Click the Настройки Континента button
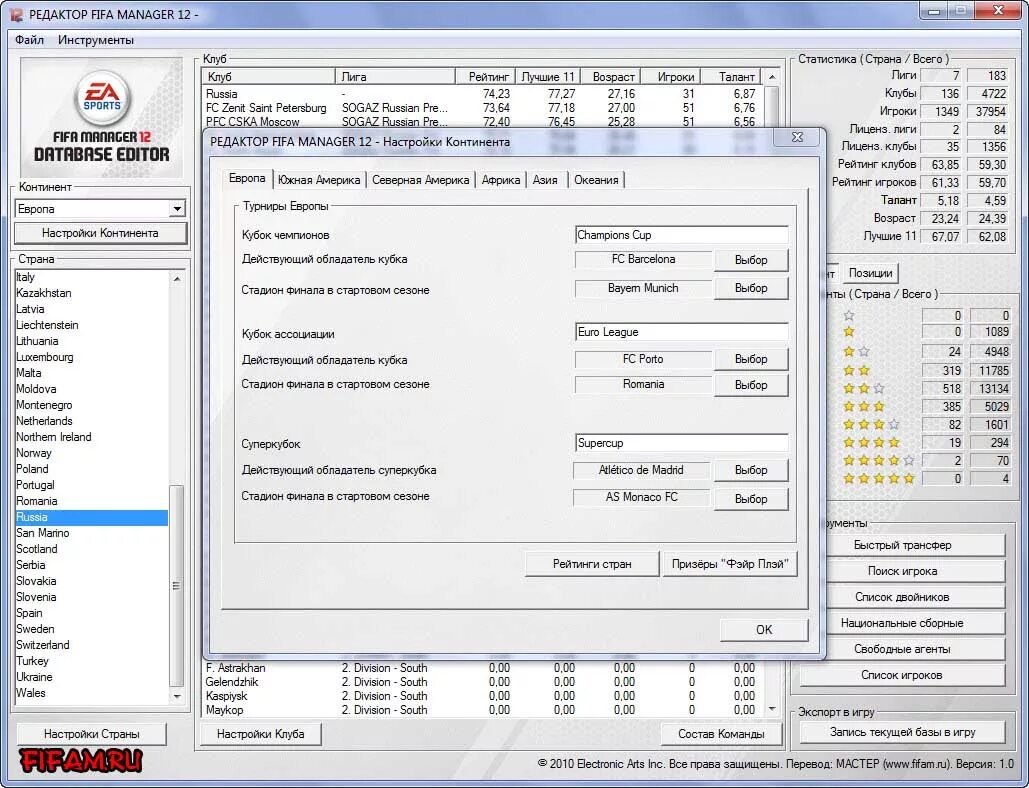The width and height of the screenshot is (1029, 788). pyautogui.click(x=100, y=233)
